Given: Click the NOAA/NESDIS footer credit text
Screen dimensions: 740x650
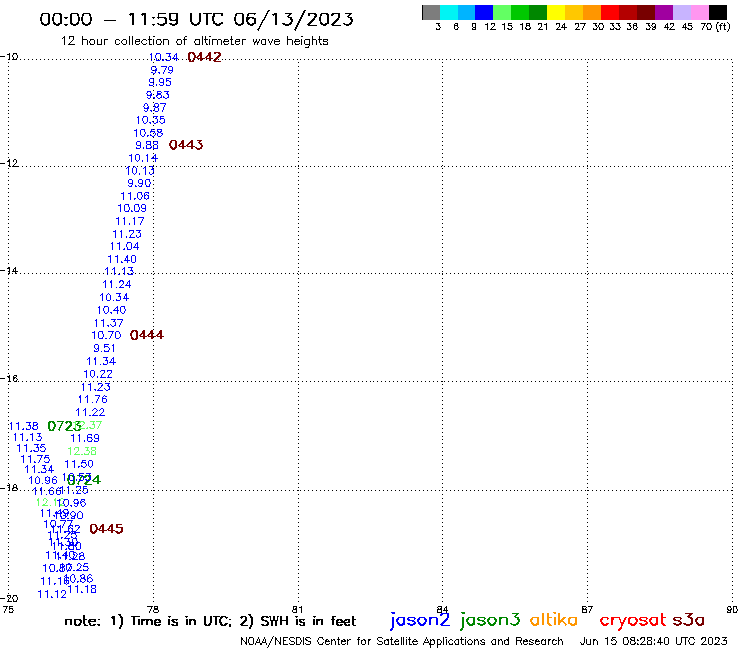Looking at the screenshot, I should point(402,642).
